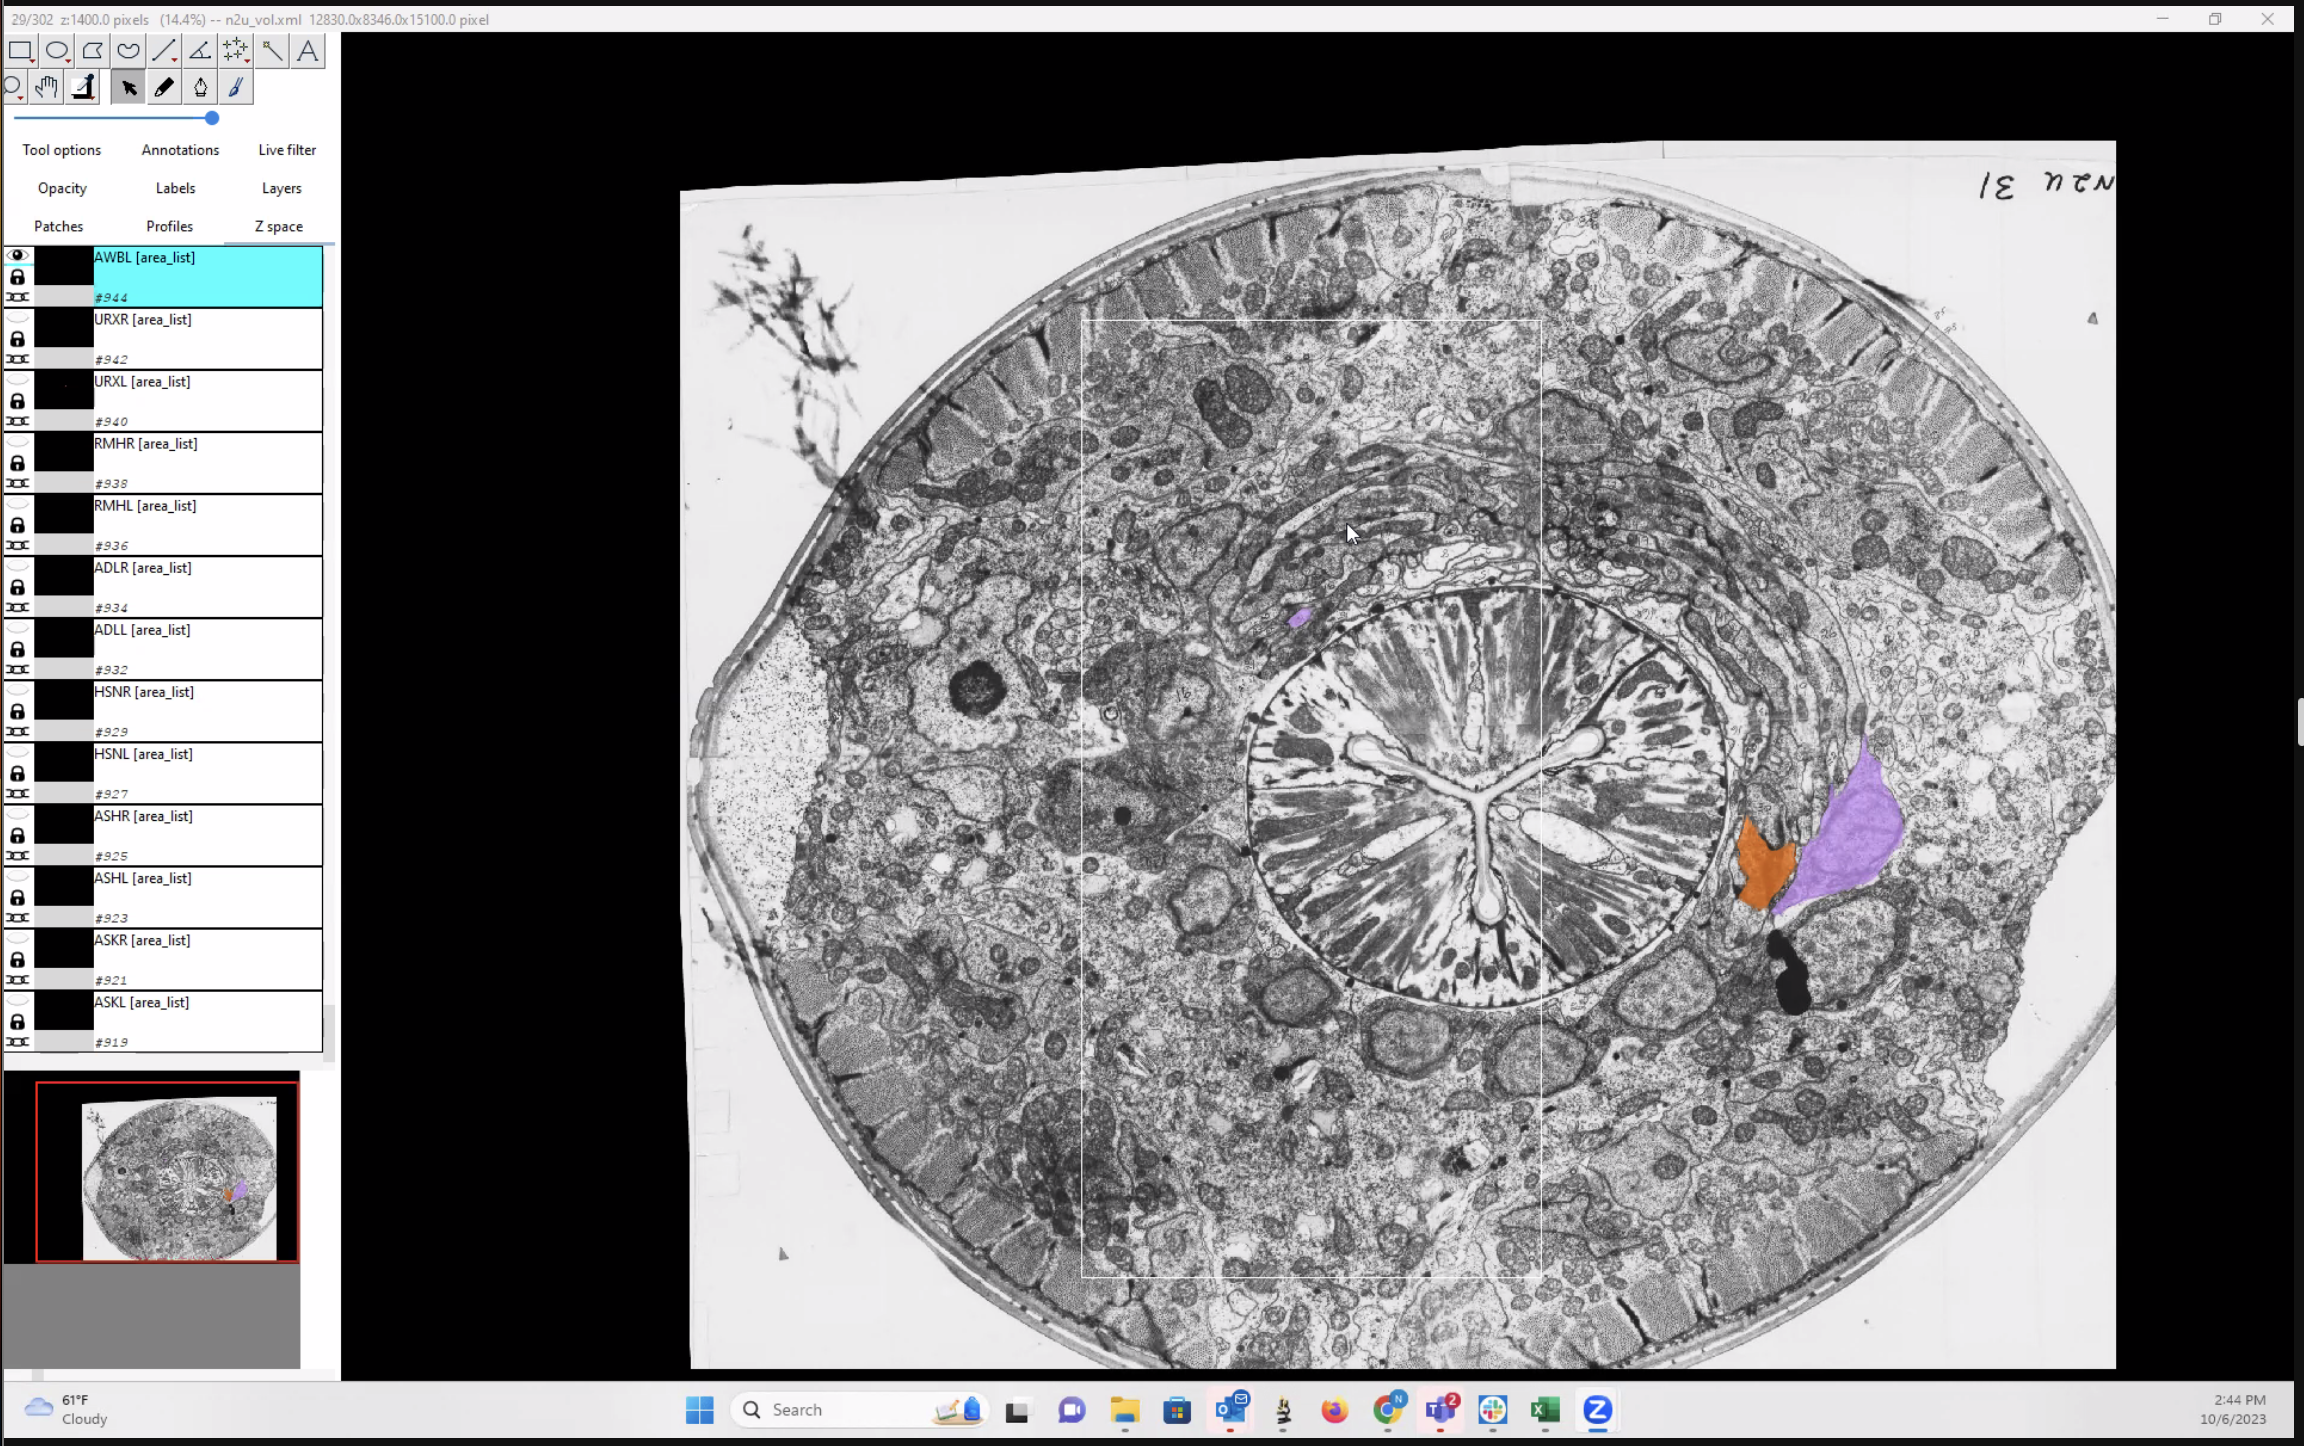The image size is (2304, 1446).
Task: Click the blue slider handle below toolbar
Action: (x=212, y=118)
